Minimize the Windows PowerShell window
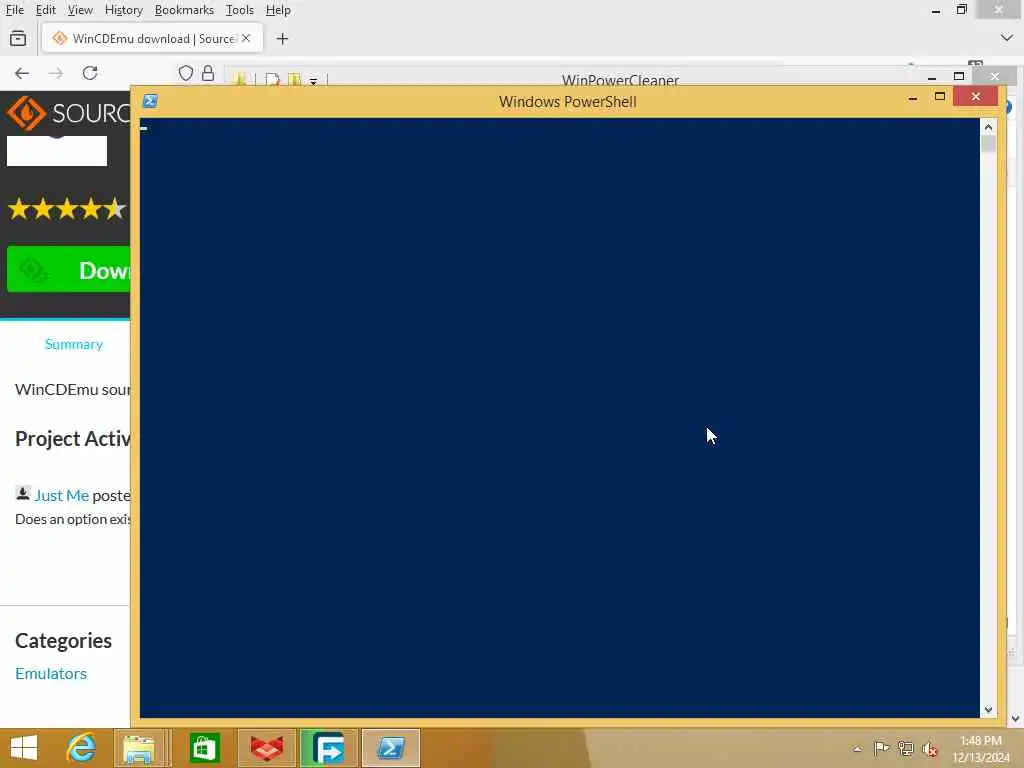 913,97
